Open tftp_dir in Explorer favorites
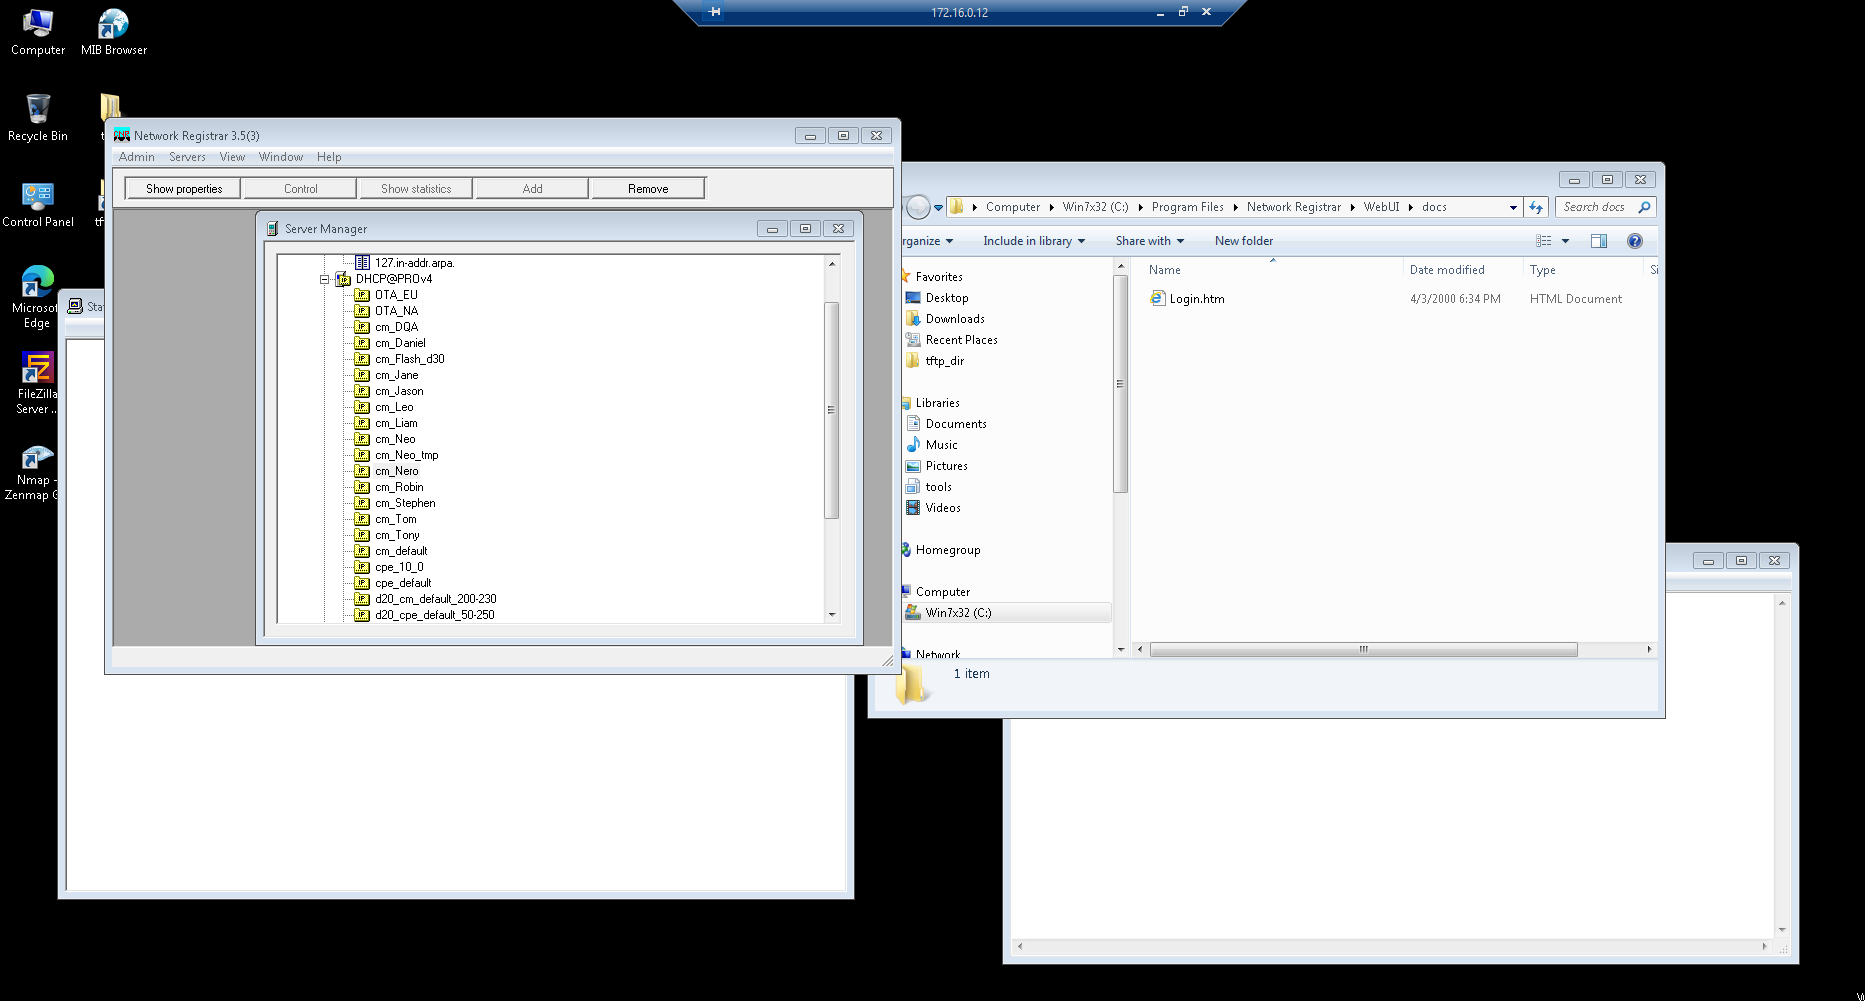 point(944,361)
